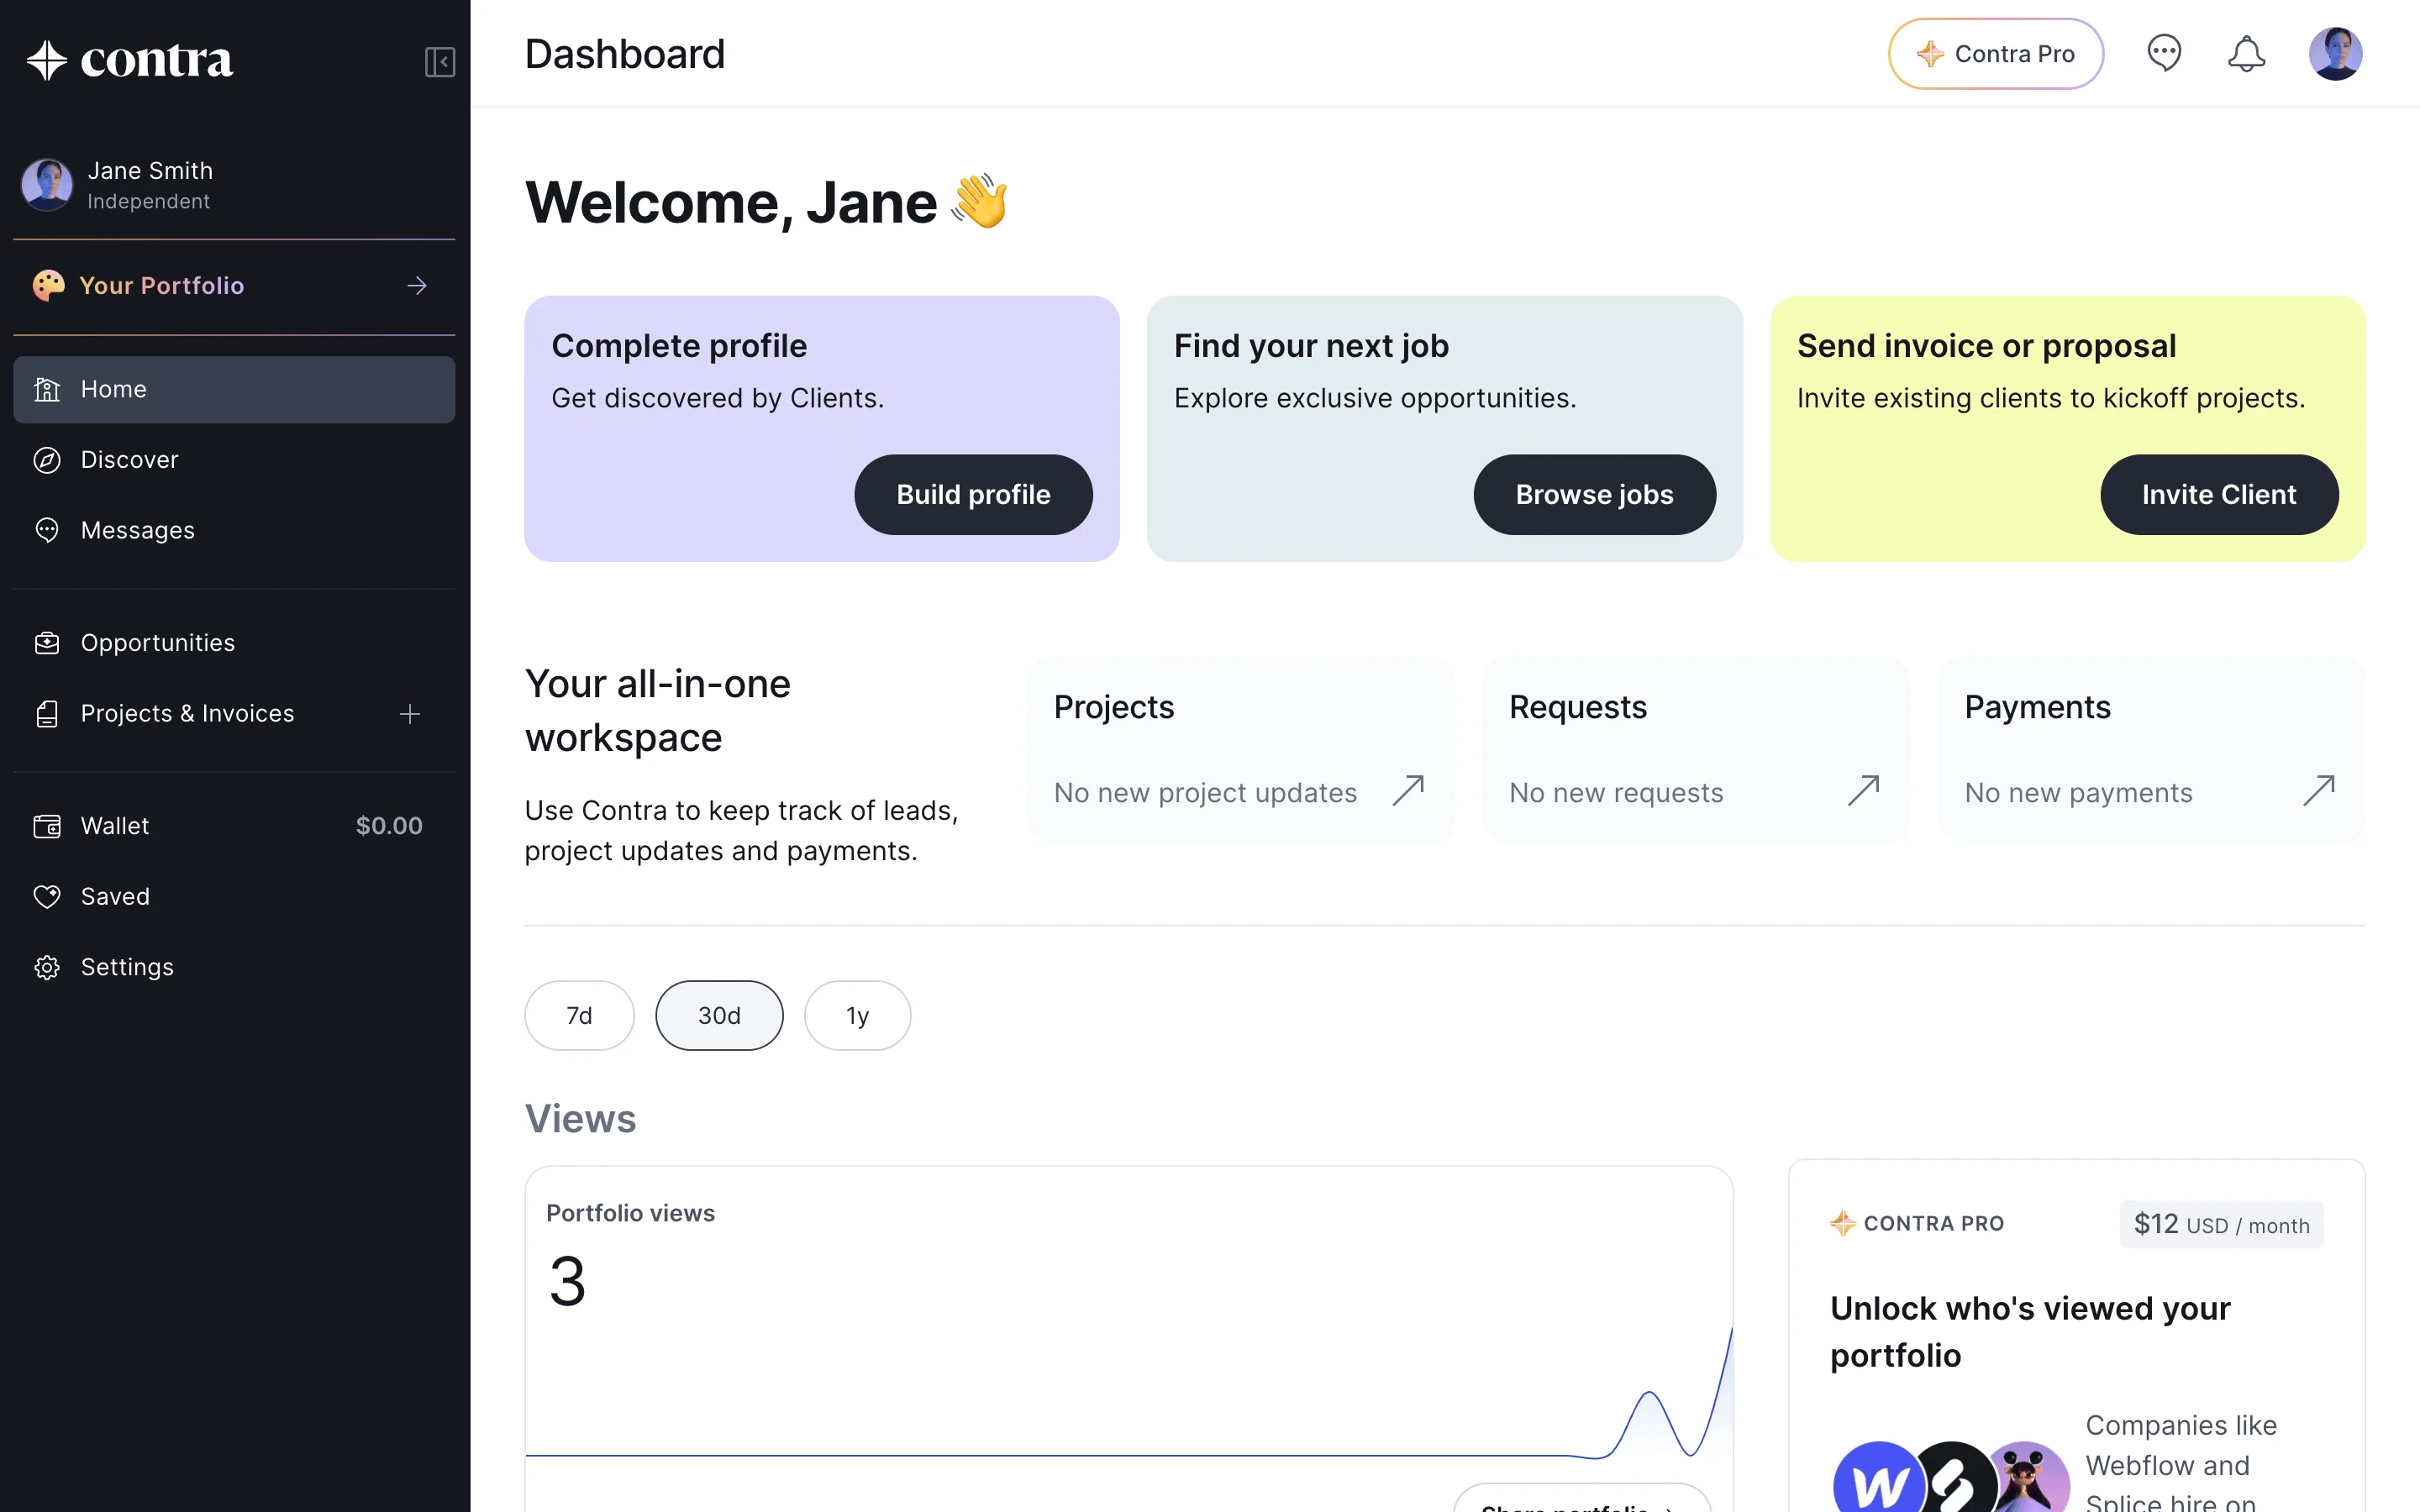Select Home in the sidebar
The width and height of the screenshot is (2420, 1512).
pyautogui.click(x=113, y=389)
